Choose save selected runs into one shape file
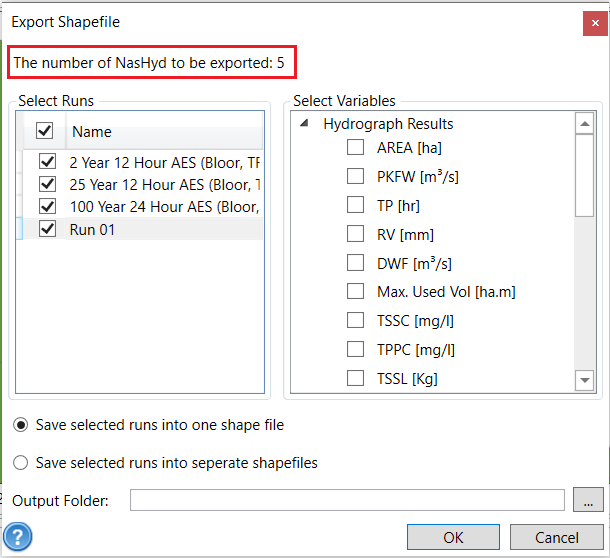The width and height of the screenshot is (610, 558). pyautogui.click(x=21, y=425)
